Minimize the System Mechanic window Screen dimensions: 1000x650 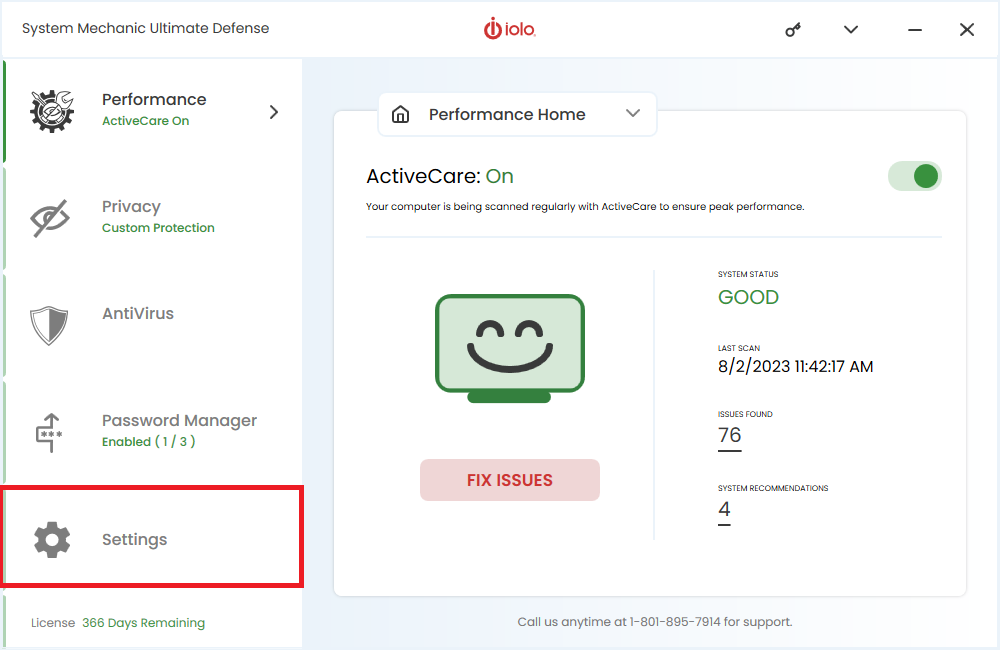[x=915, y=30]
